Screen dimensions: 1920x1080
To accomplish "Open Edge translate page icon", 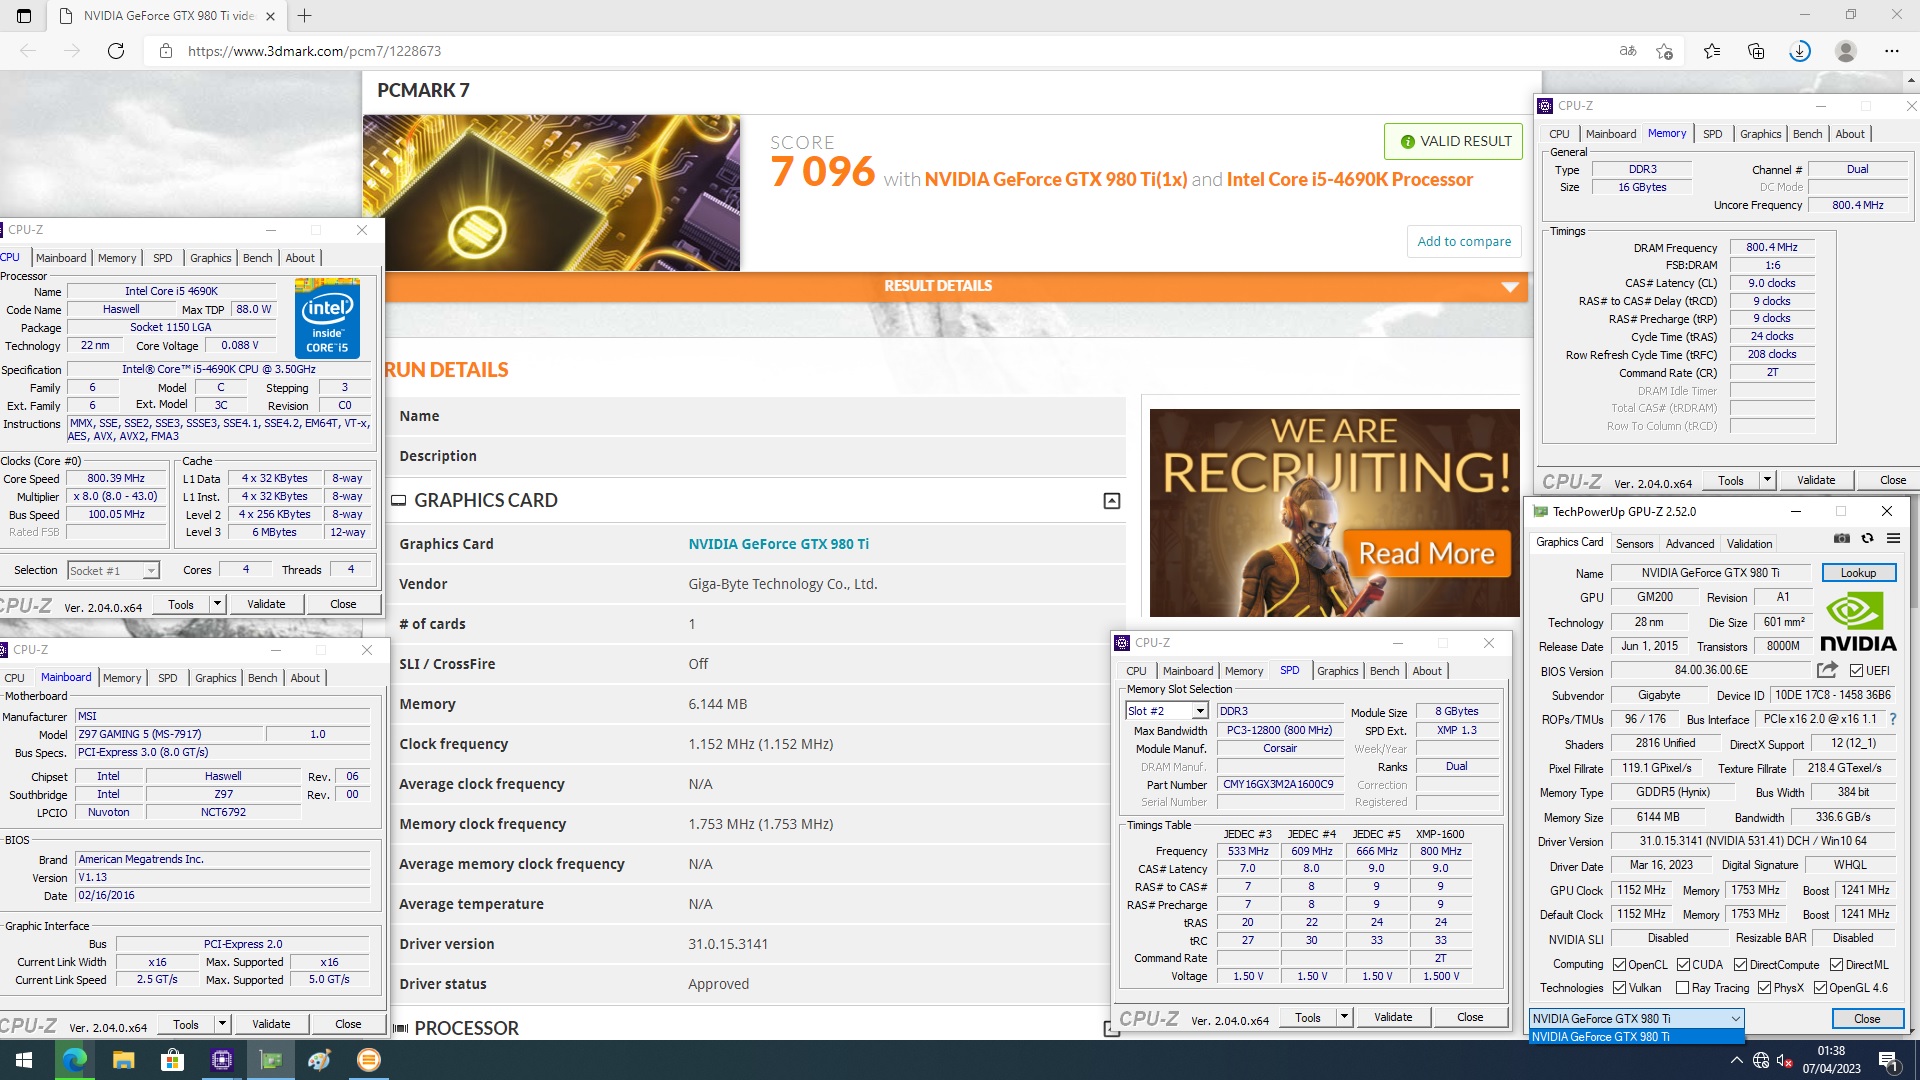I will 1628,51.
